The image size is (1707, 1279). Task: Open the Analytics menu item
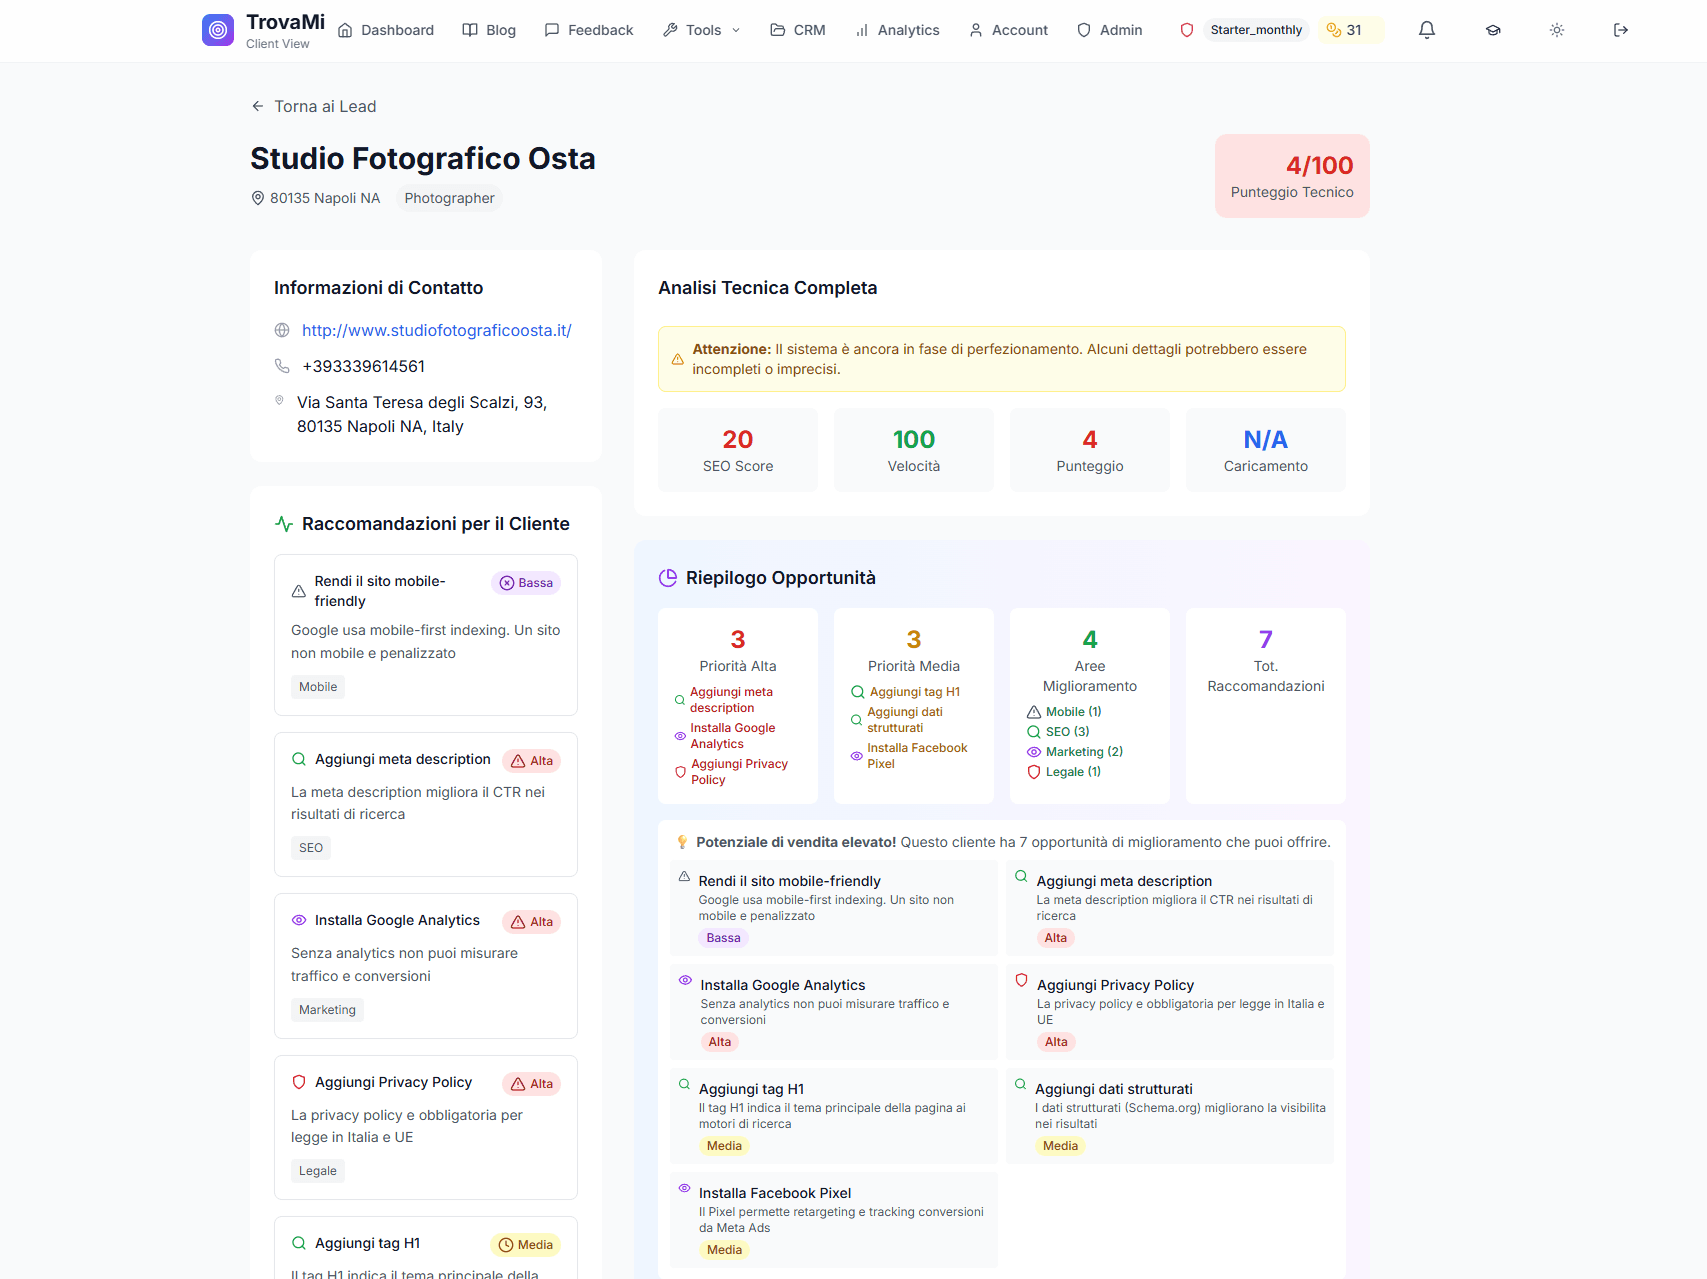(x=897, y=30)
